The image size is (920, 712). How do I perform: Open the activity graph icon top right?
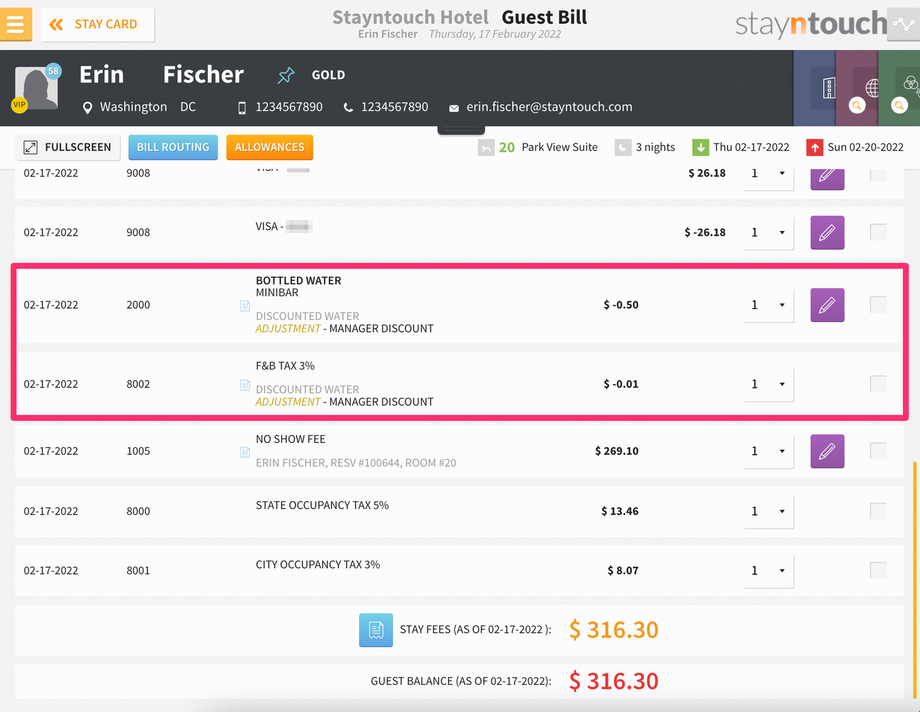click(903, 24)
